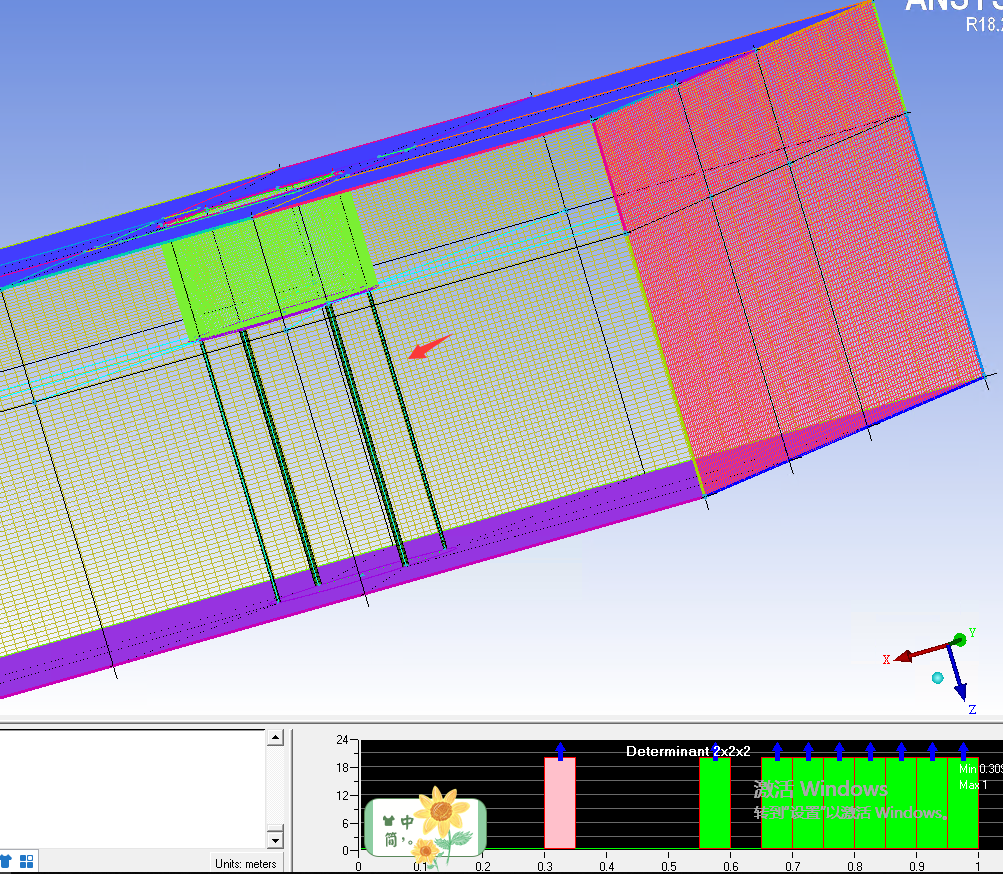
Task: Select the green histogram bar at 0.95–1
Action: [x=962, y=803]
